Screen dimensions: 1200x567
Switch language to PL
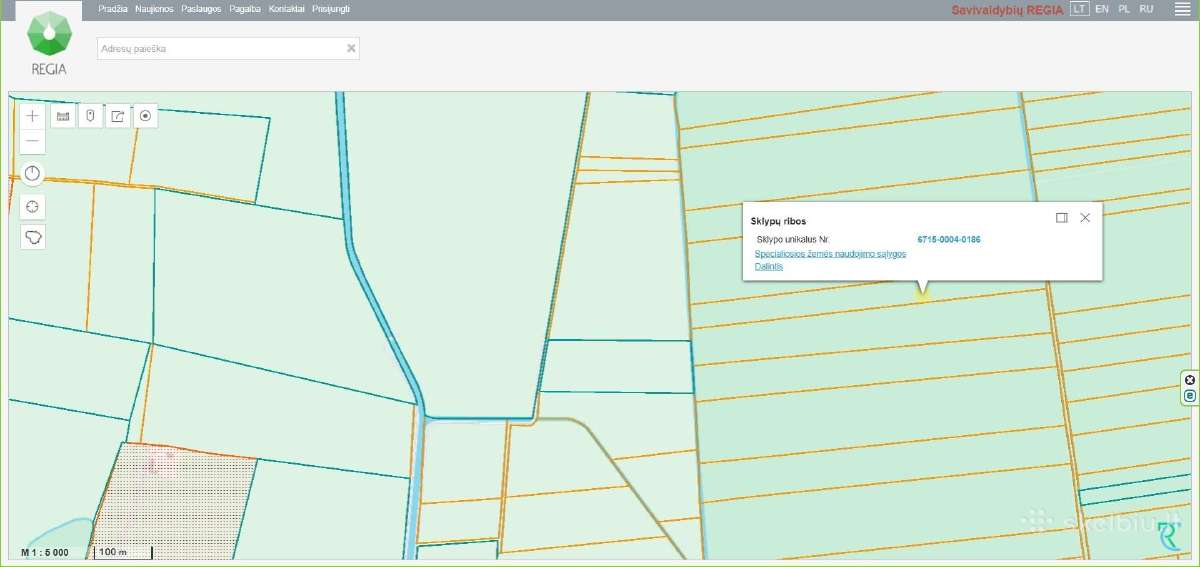pos(1124,8)
